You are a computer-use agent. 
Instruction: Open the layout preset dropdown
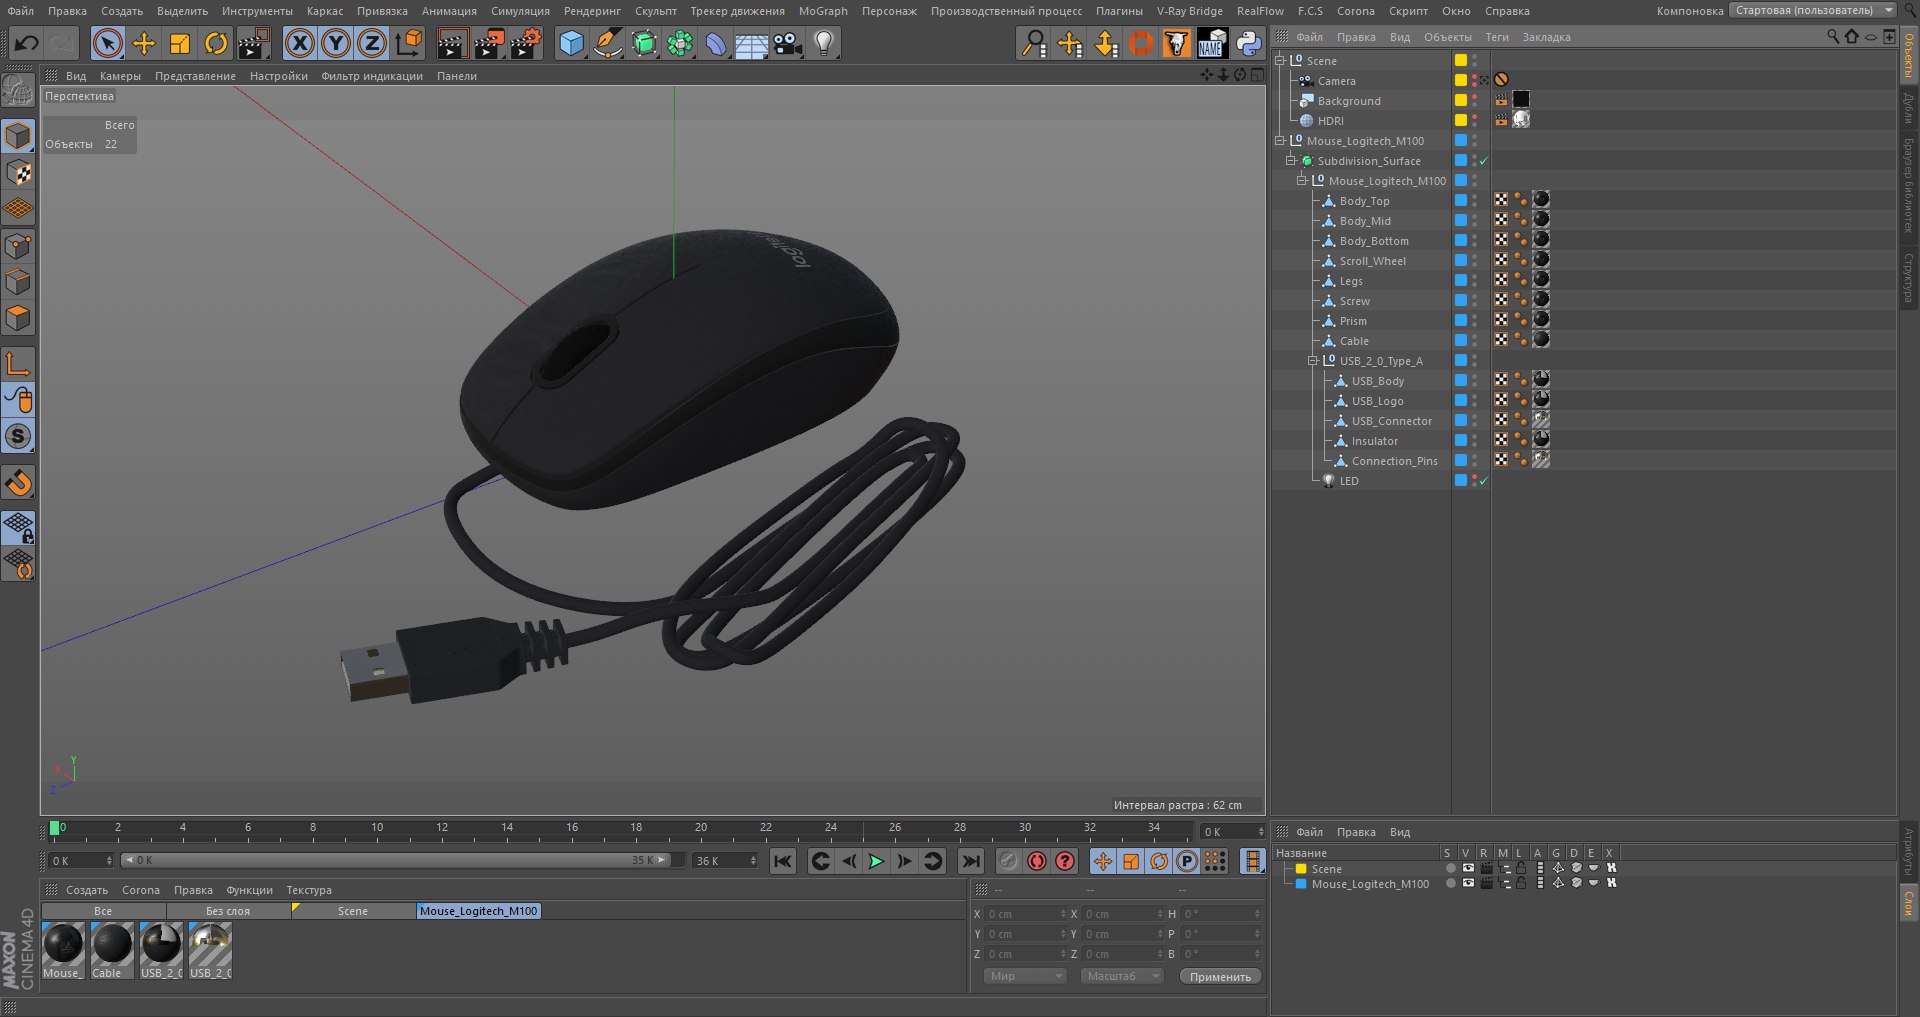[x=1814, y=10]
